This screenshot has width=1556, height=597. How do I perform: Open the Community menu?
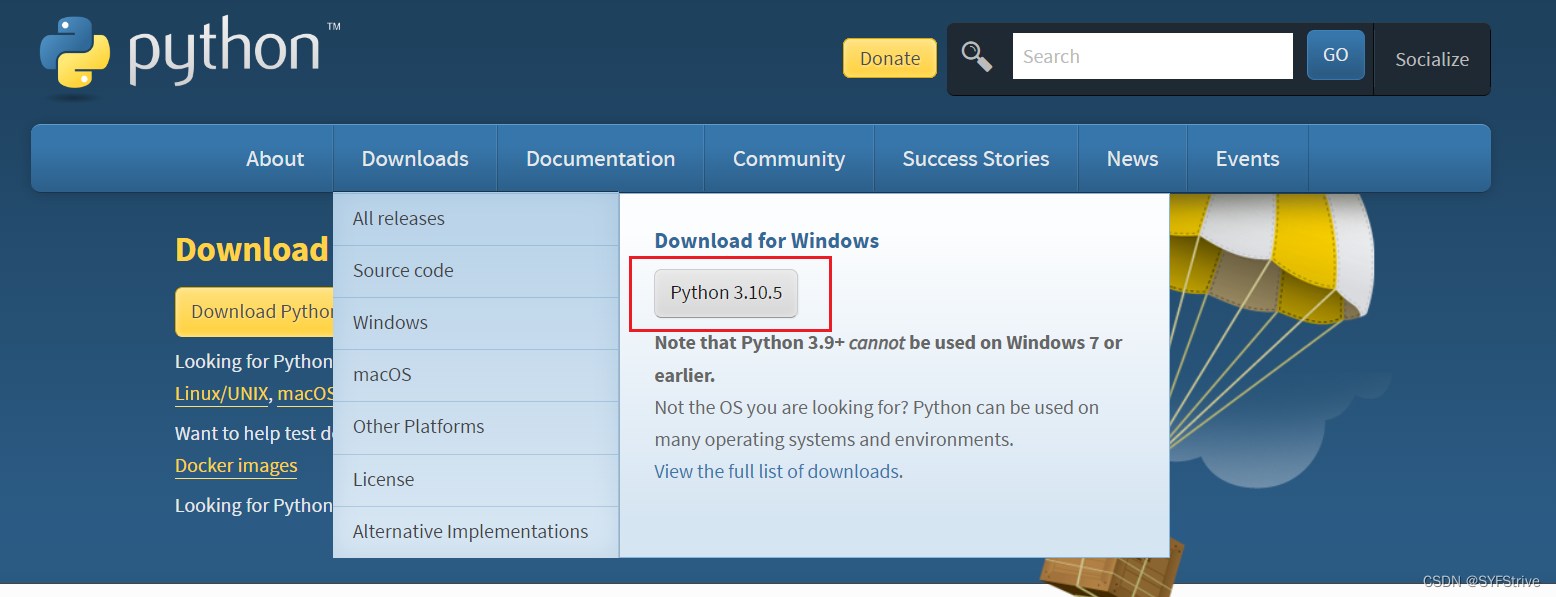[789, 159]
